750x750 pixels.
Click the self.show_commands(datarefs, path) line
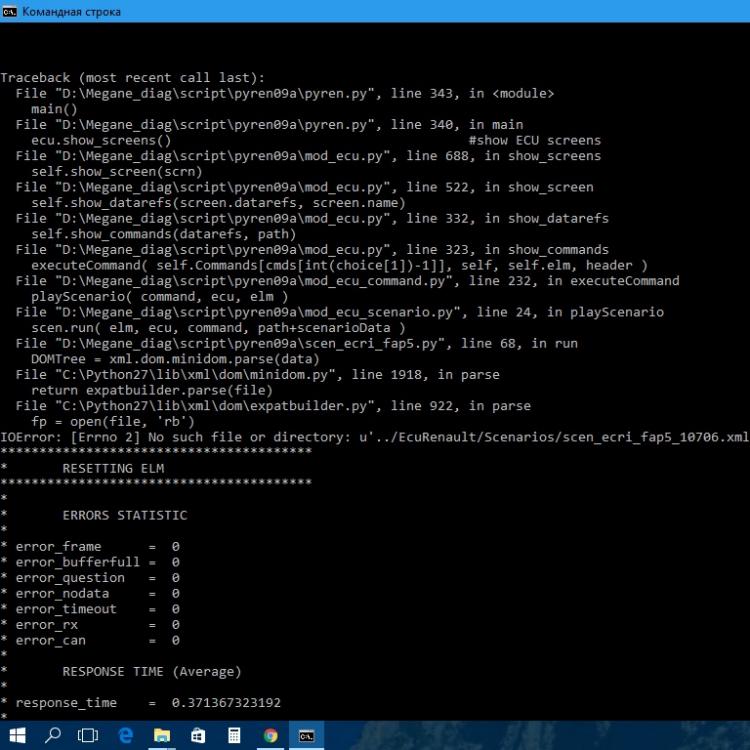pos(164,234)
